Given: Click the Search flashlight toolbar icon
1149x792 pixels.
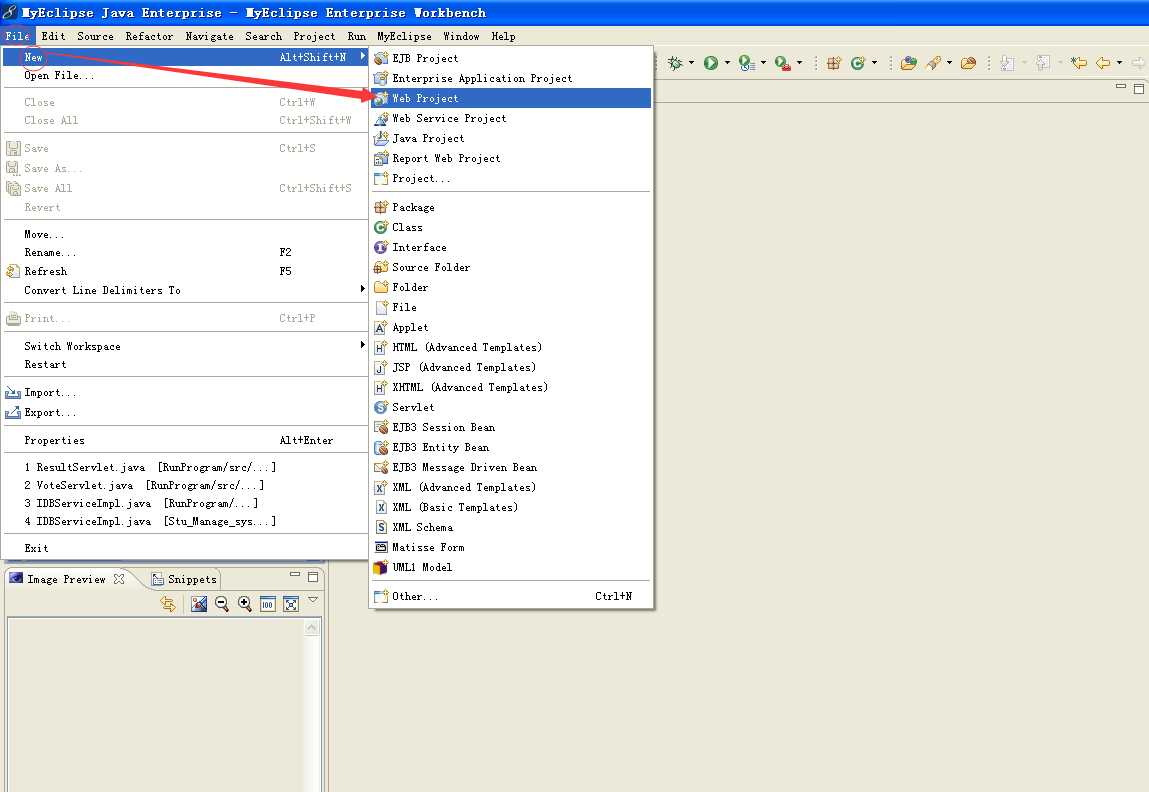Looking at the screenshot, I should point(934,63).
